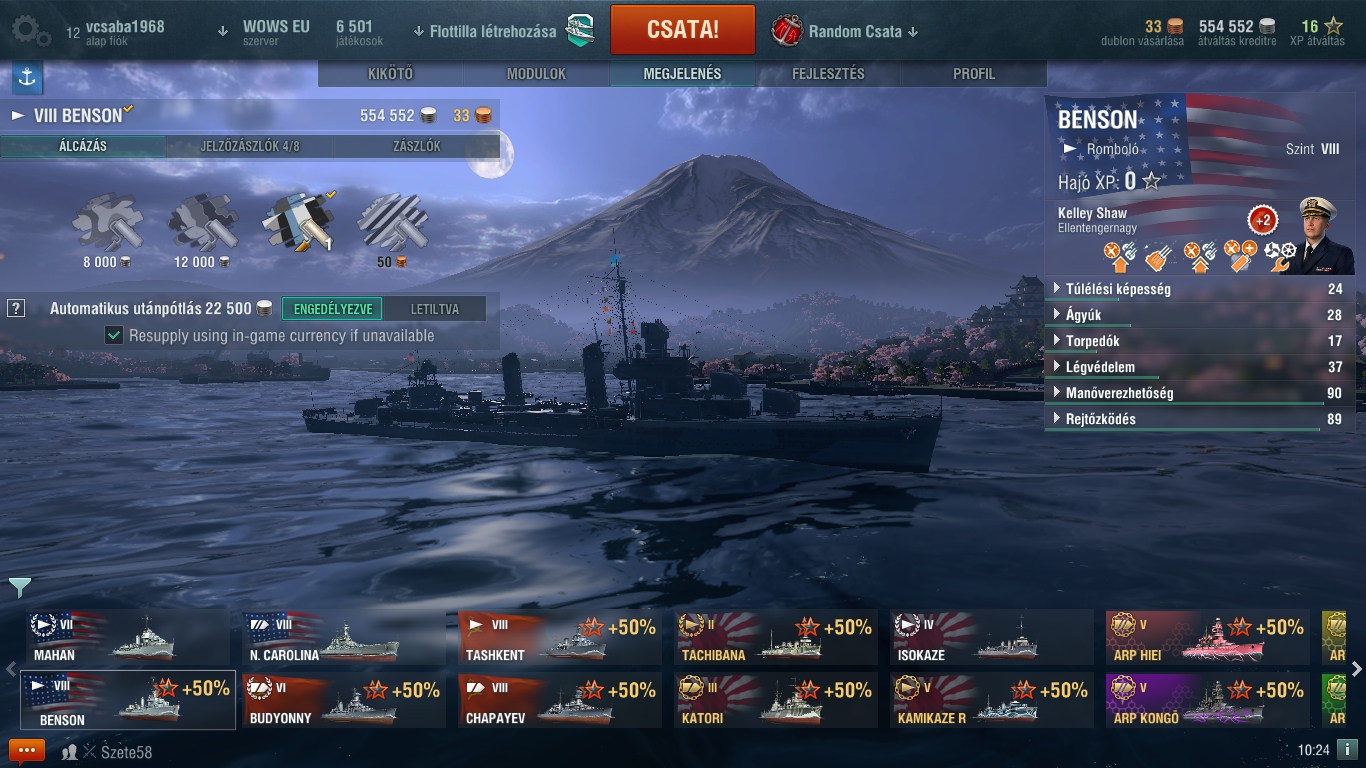Screen dimensions: 1366x768
Task: Click the auto-resupply help question mark
Action: coord(16,309)
